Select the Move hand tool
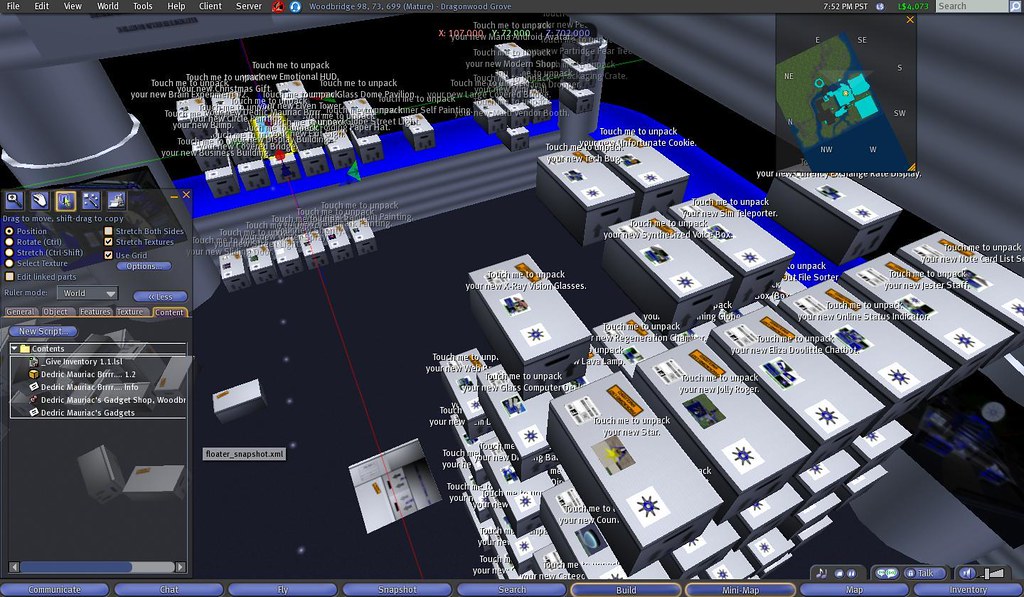 (39, 200)
